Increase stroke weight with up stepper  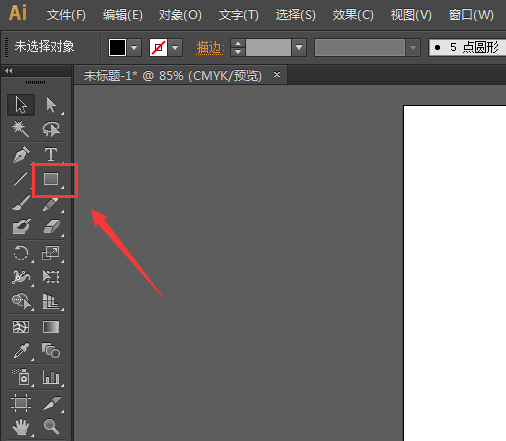[238, 43]
